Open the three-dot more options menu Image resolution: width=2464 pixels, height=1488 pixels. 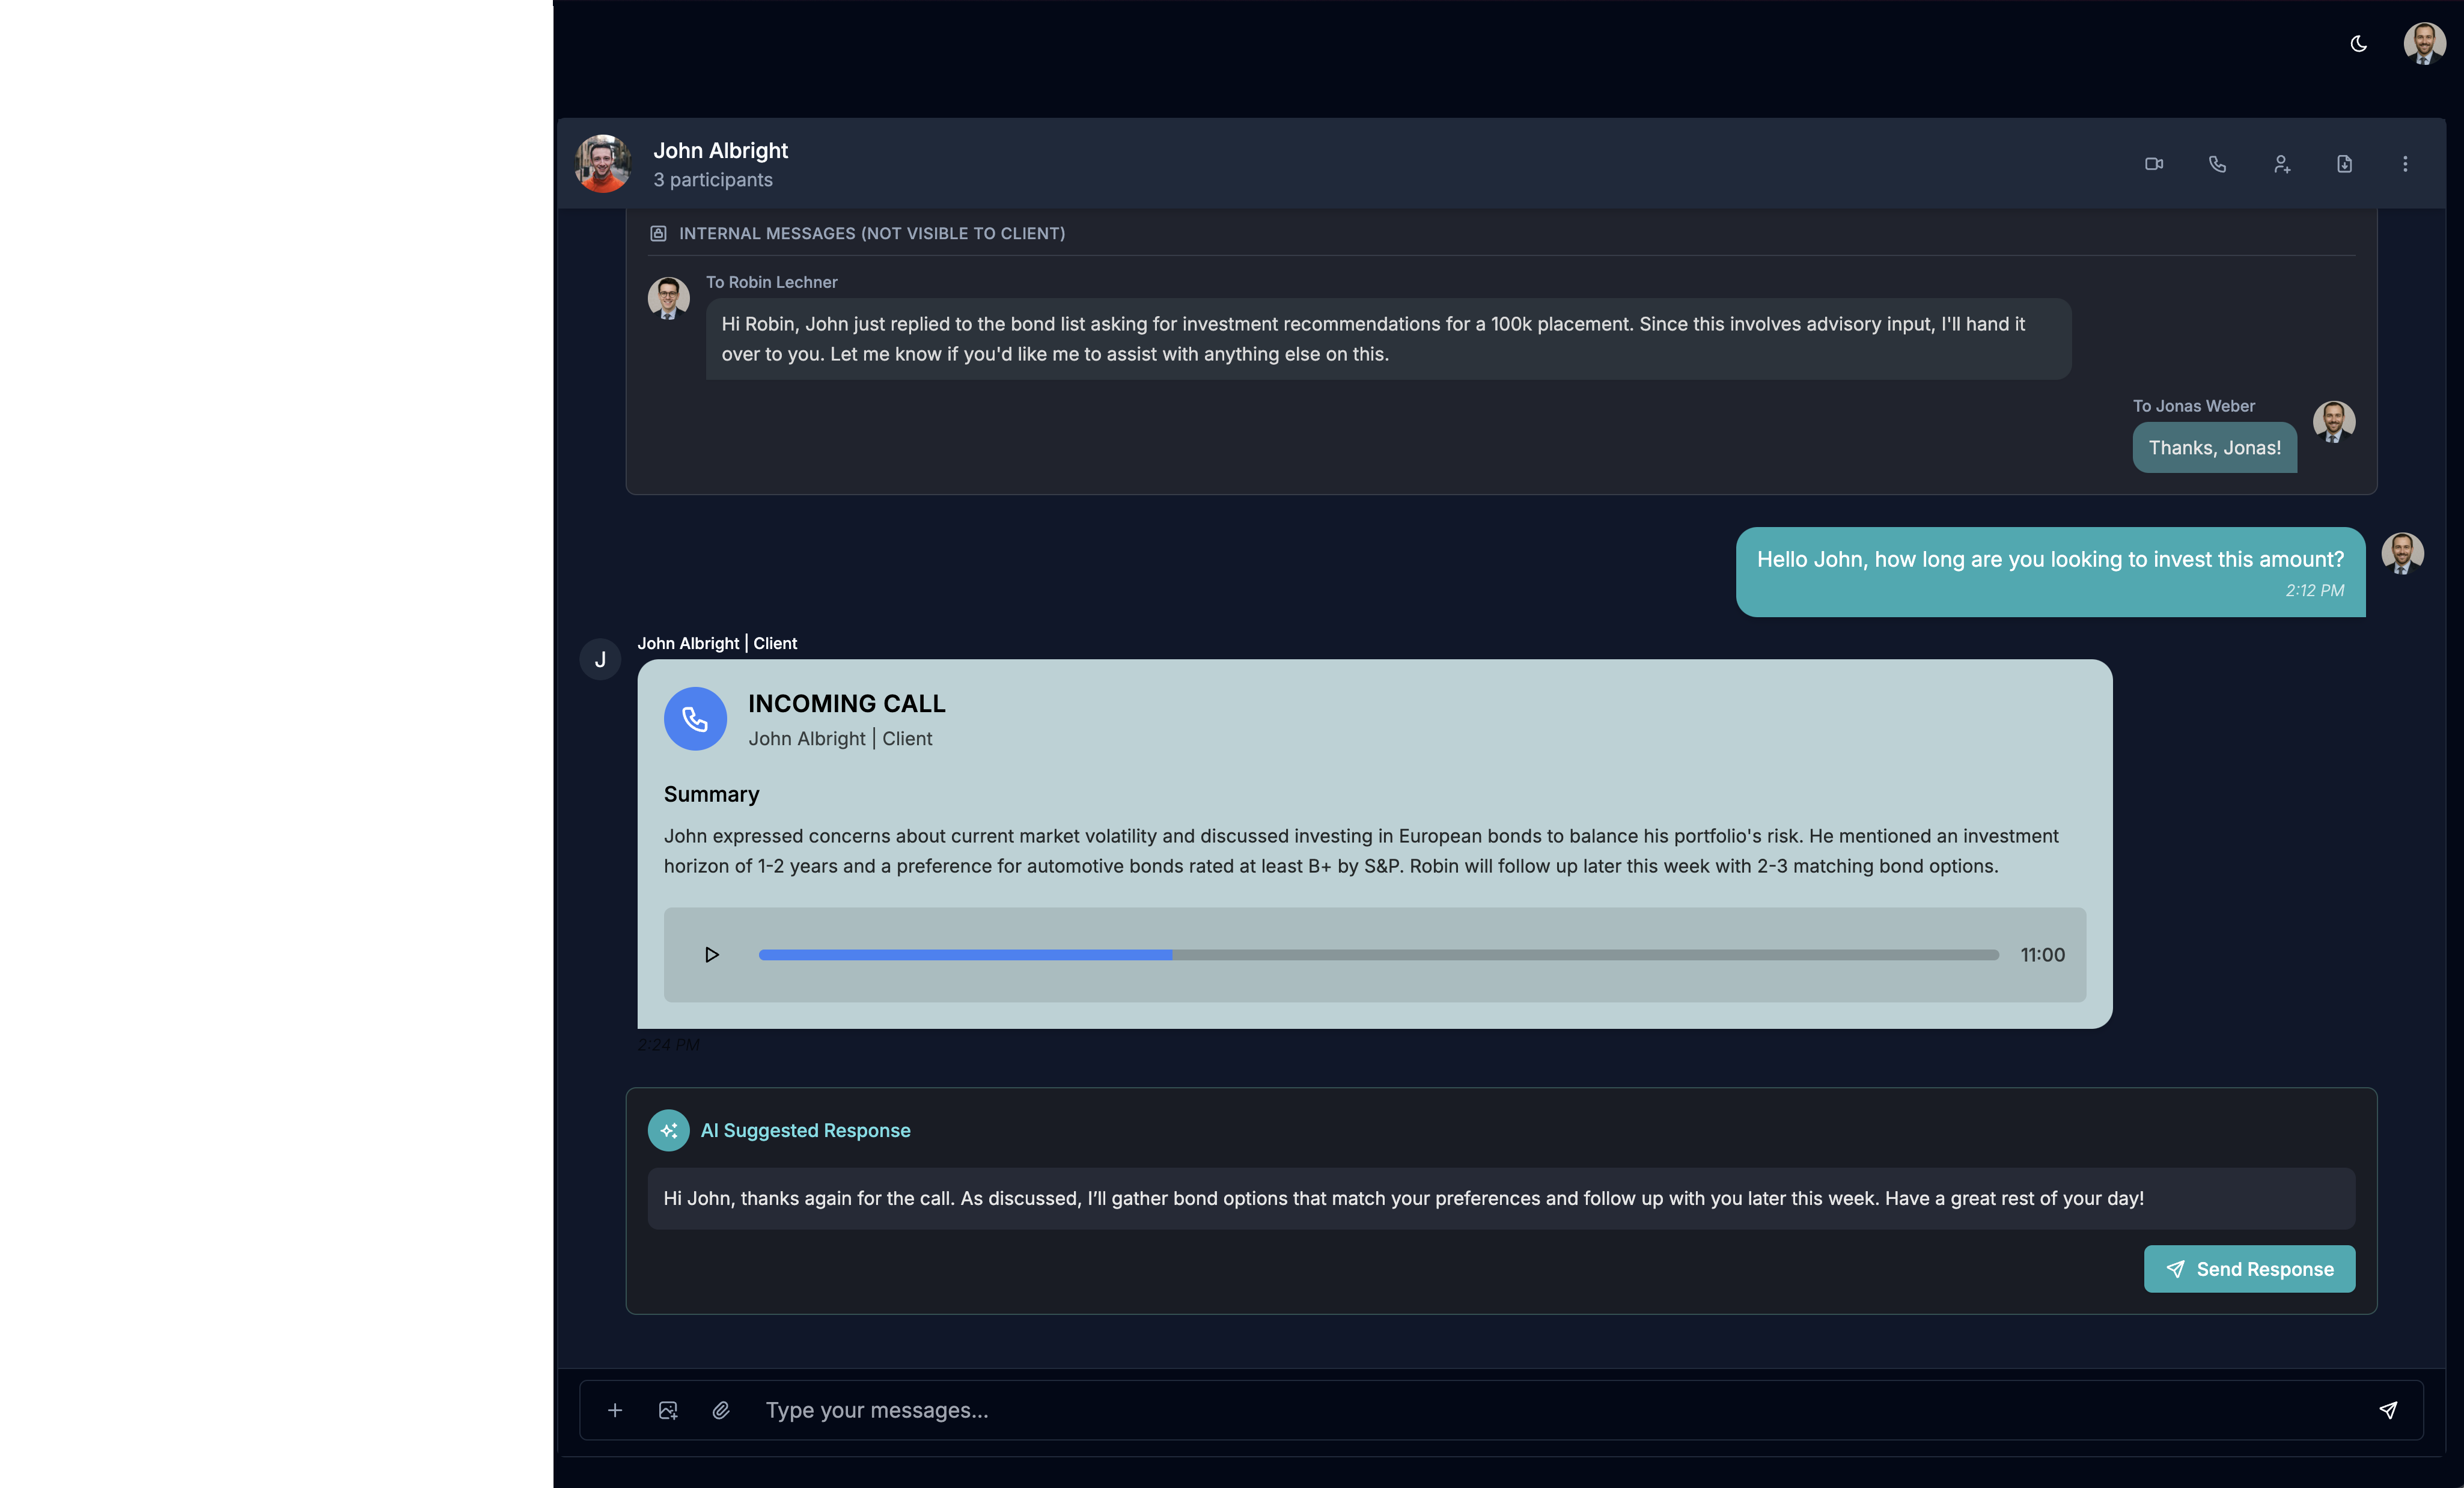click(x=2405, y=164)
